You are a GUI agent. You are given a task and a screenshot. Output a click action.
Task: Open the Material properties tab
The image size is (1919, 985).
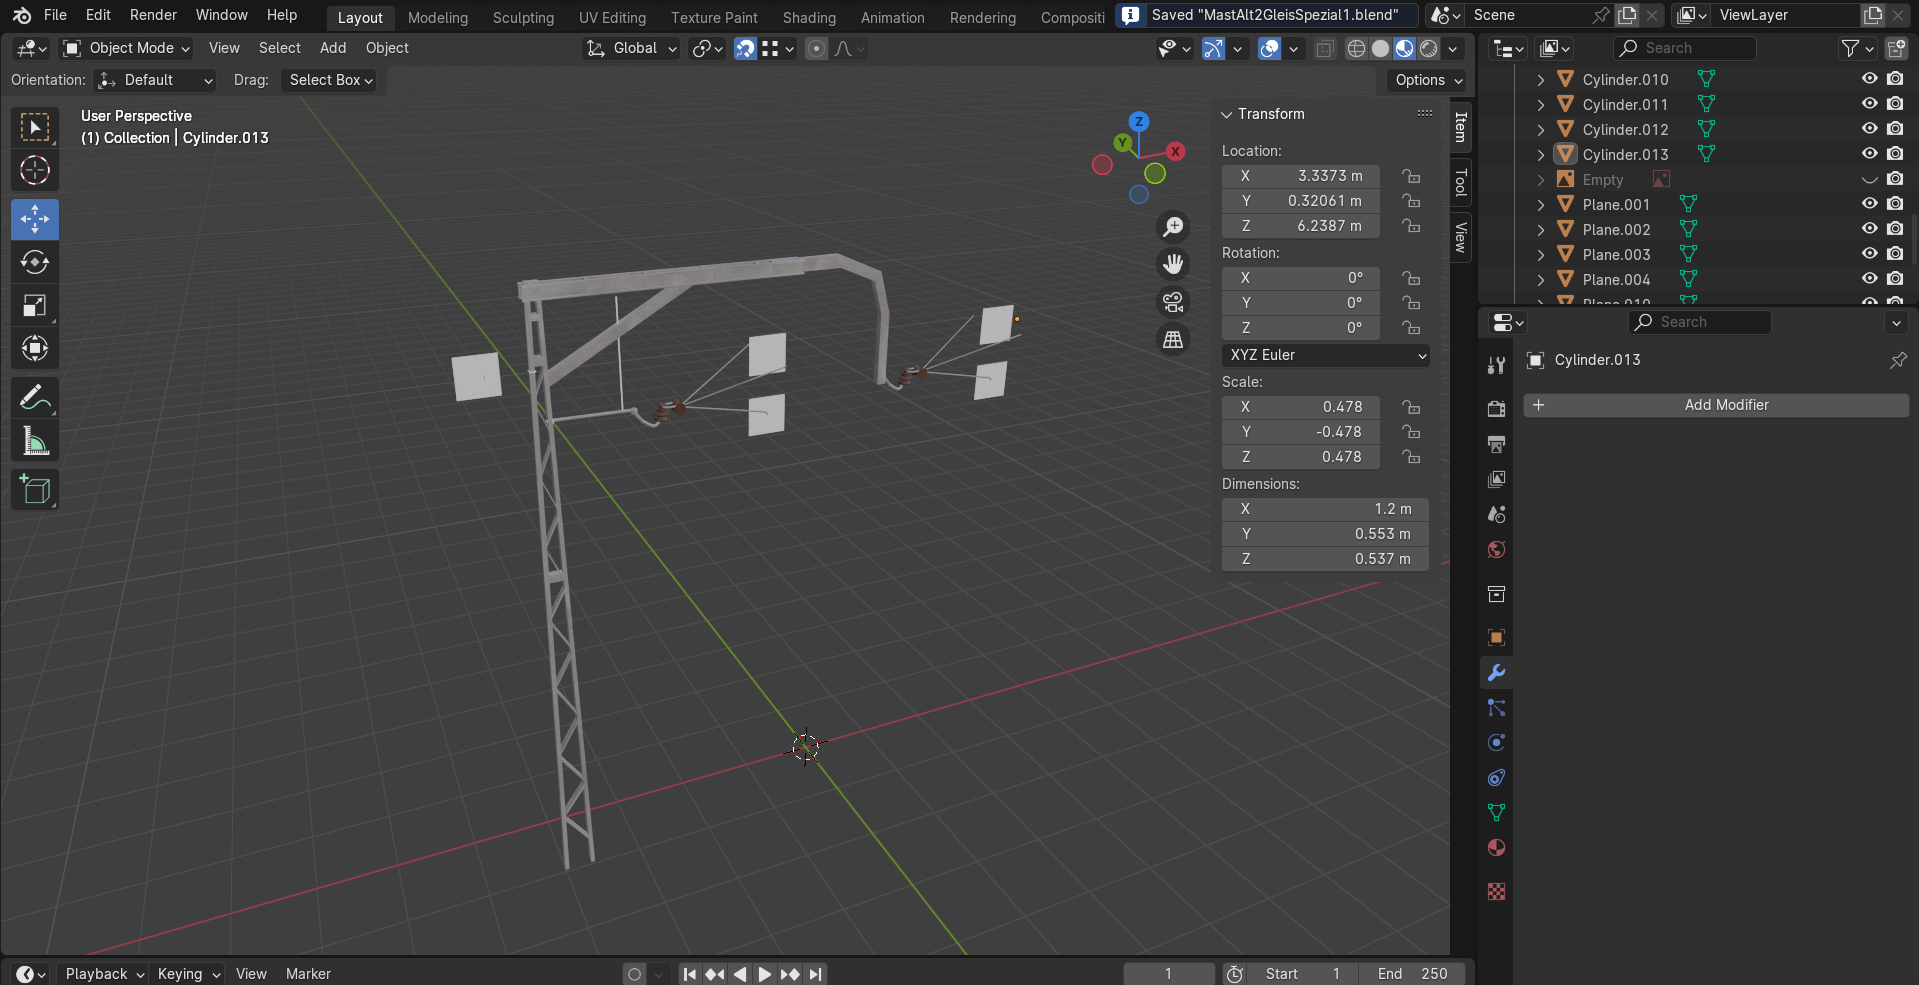(1496, 848)
